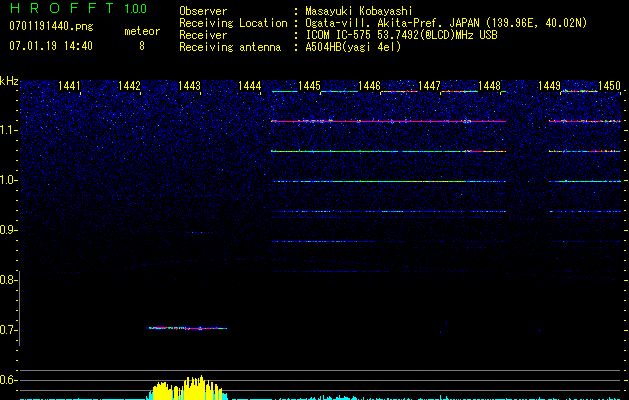
Task: Click the meteor count label
Action: click(142, 31)
